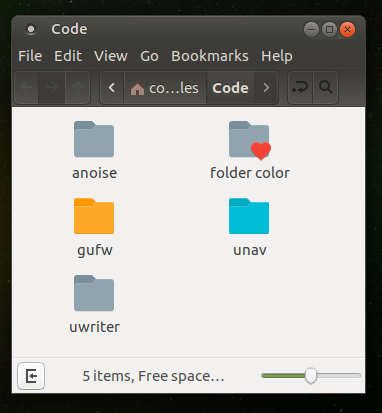The width and height of the screenshot is (382, 413).
Task: Open the View menu
Action: (111, 56)
